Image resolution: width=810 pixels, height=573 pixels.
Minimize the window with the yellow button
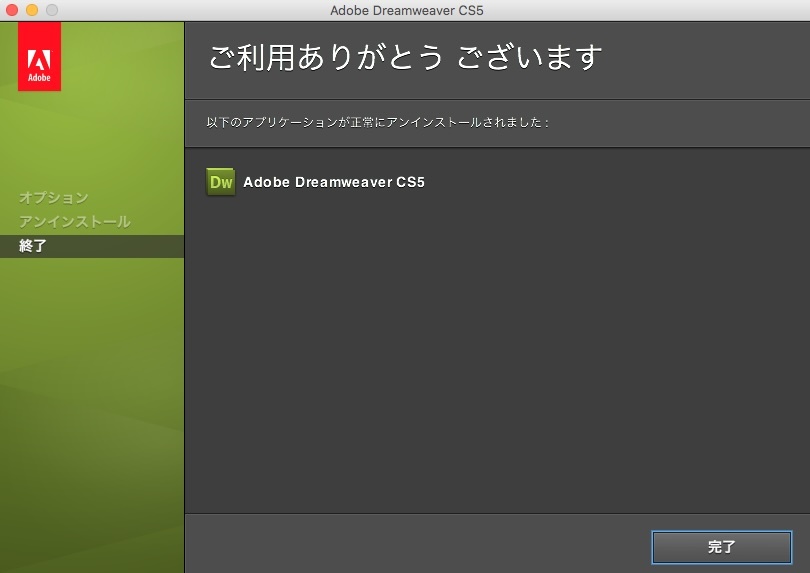click(x=32, y=10)
